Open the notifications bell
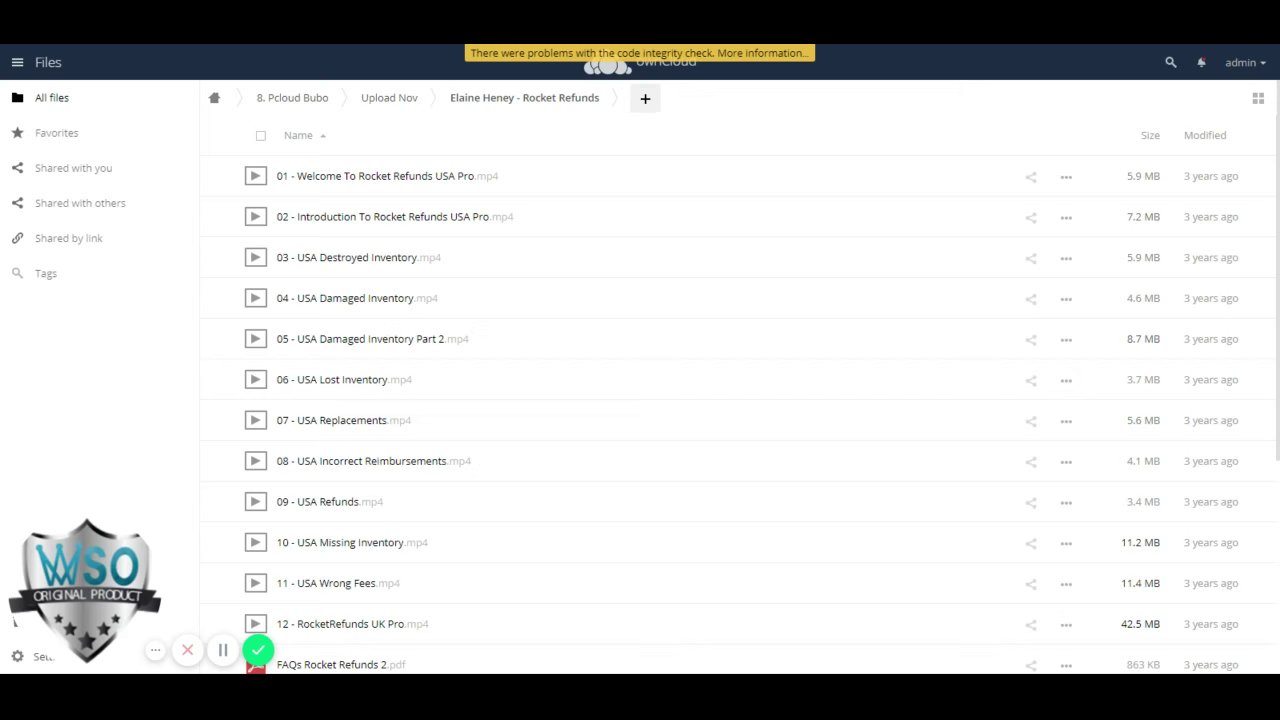 pos(1201,62)
